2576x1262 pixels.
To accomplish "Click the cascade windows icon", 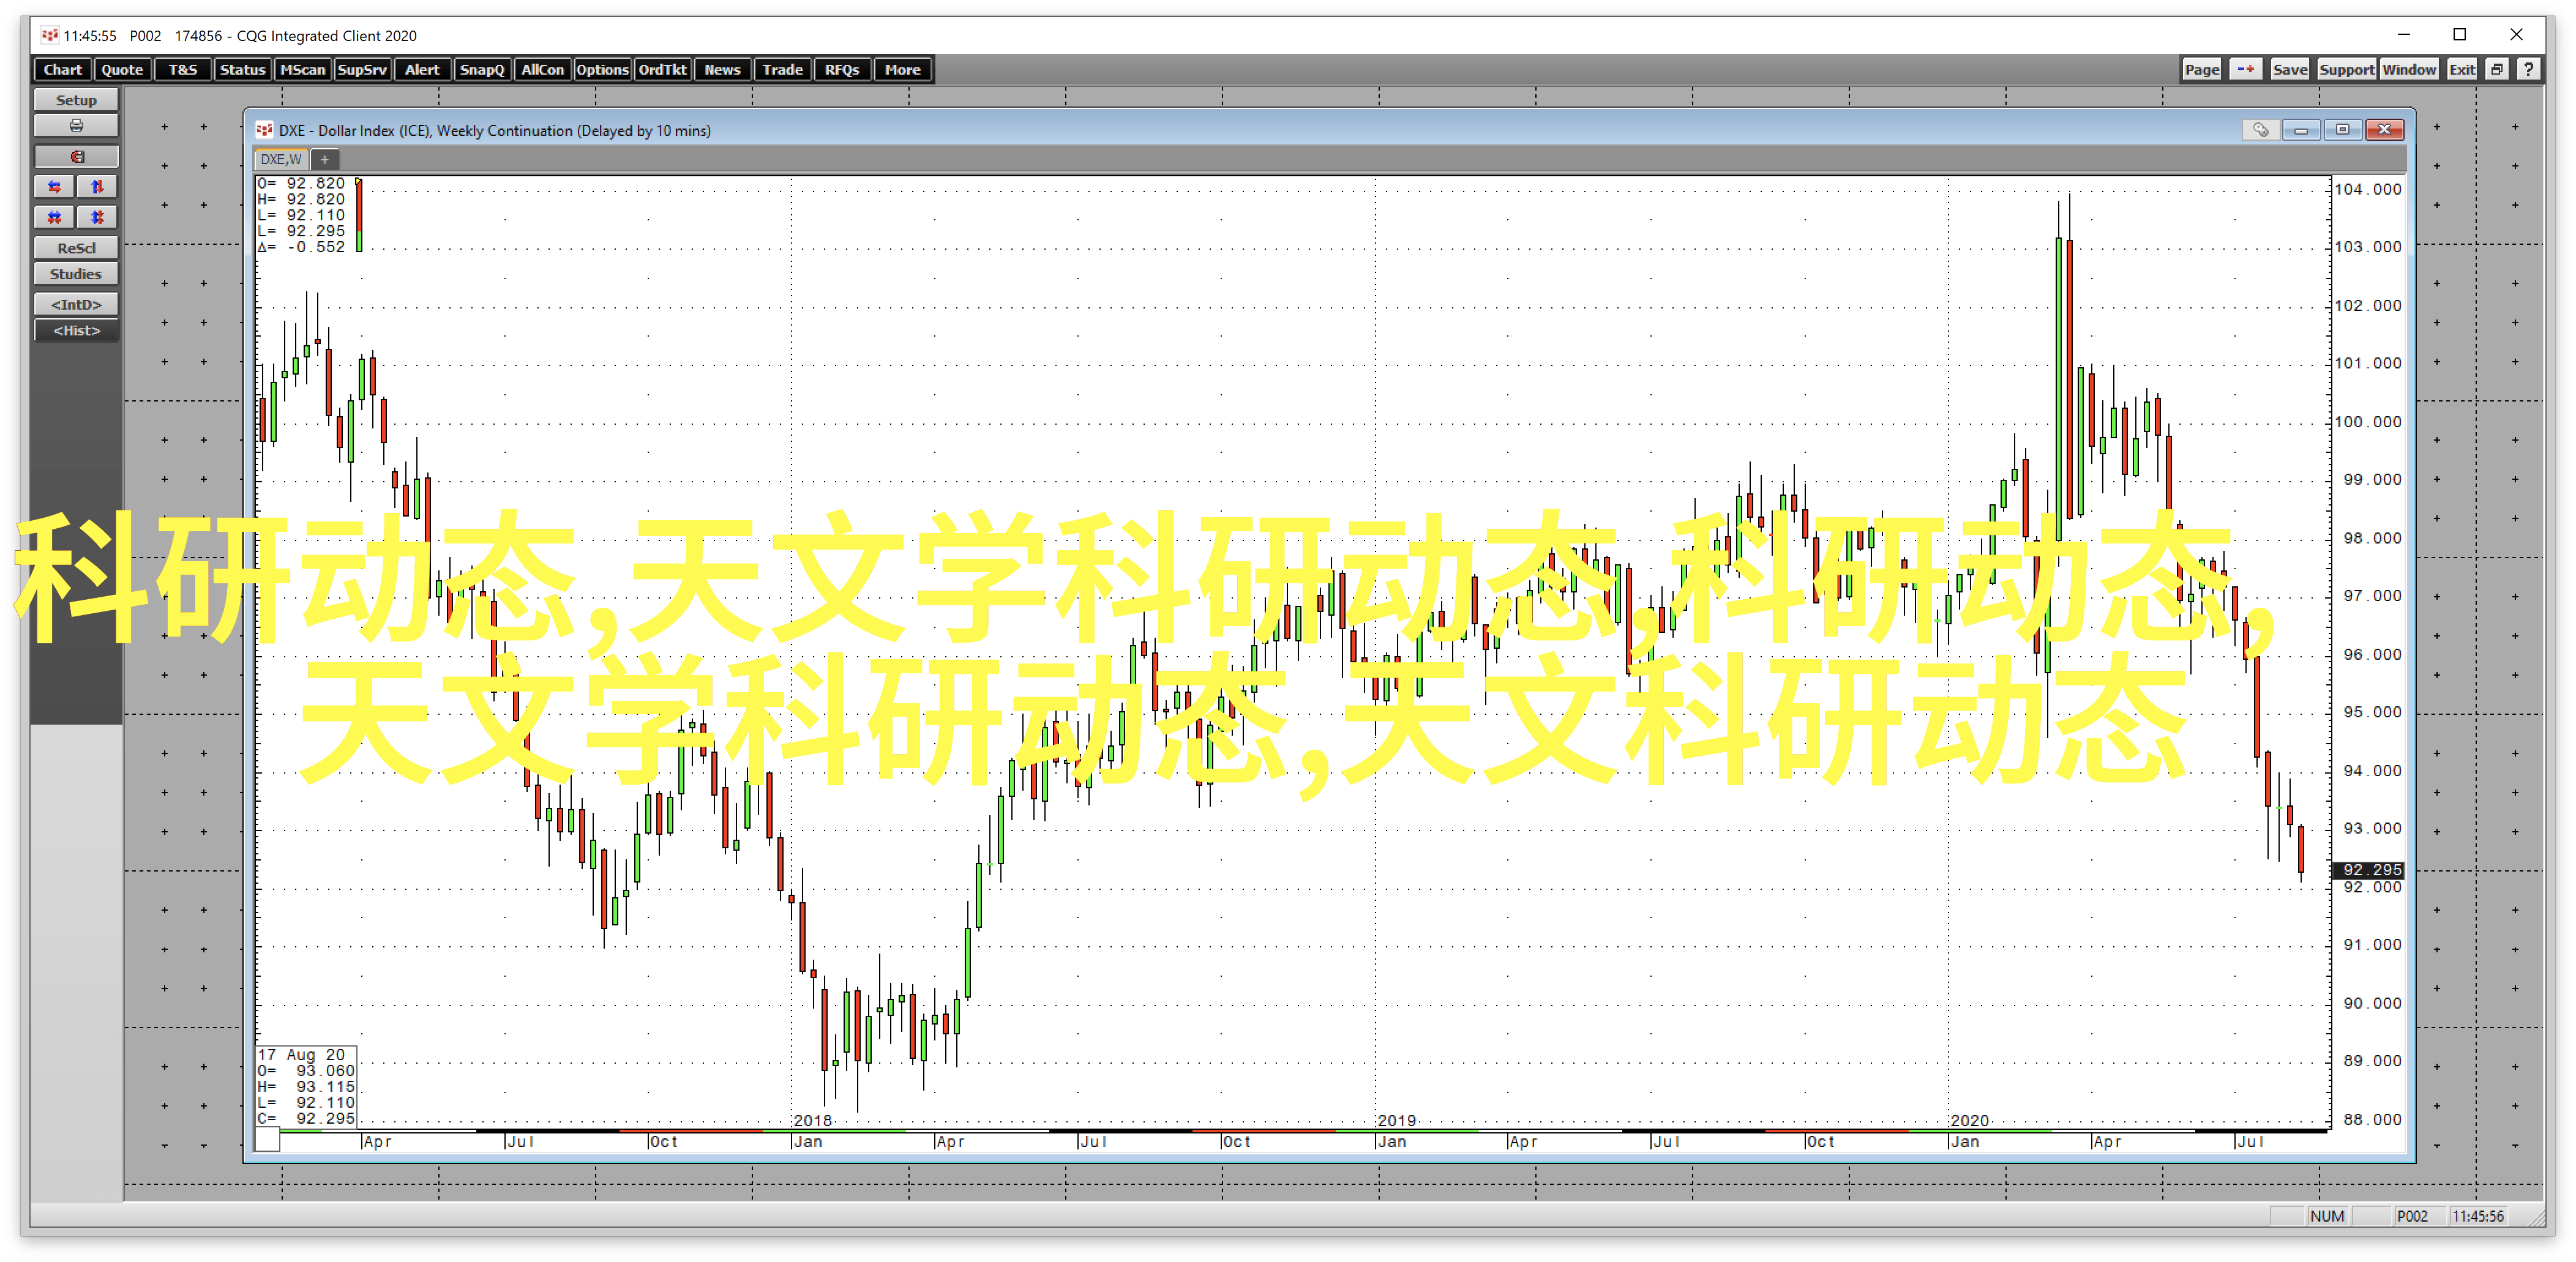I will (x=2496, y=70).
